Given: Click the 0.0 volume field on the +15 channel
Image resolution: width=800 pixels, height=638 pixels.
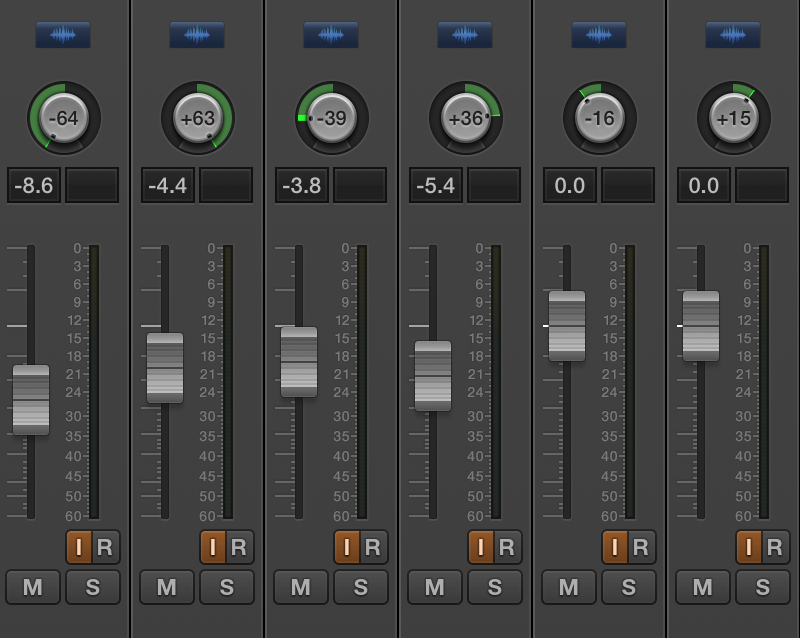Looking at the screenshot, I should coord(704,185).
